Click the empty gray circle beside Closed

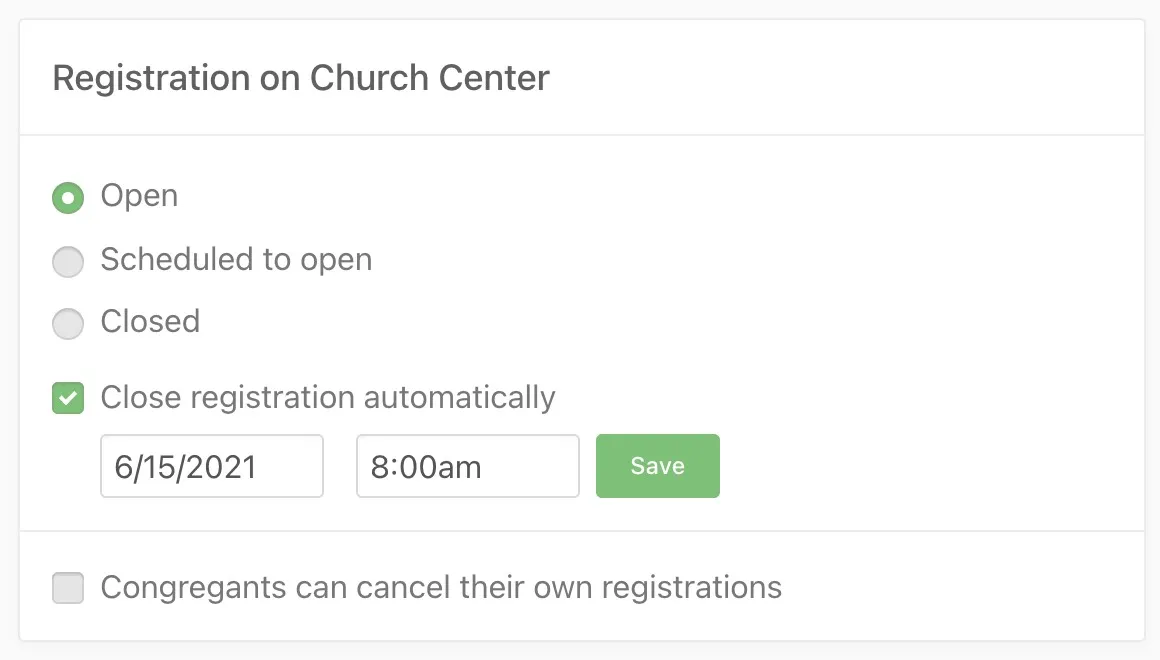pos(68,324)
